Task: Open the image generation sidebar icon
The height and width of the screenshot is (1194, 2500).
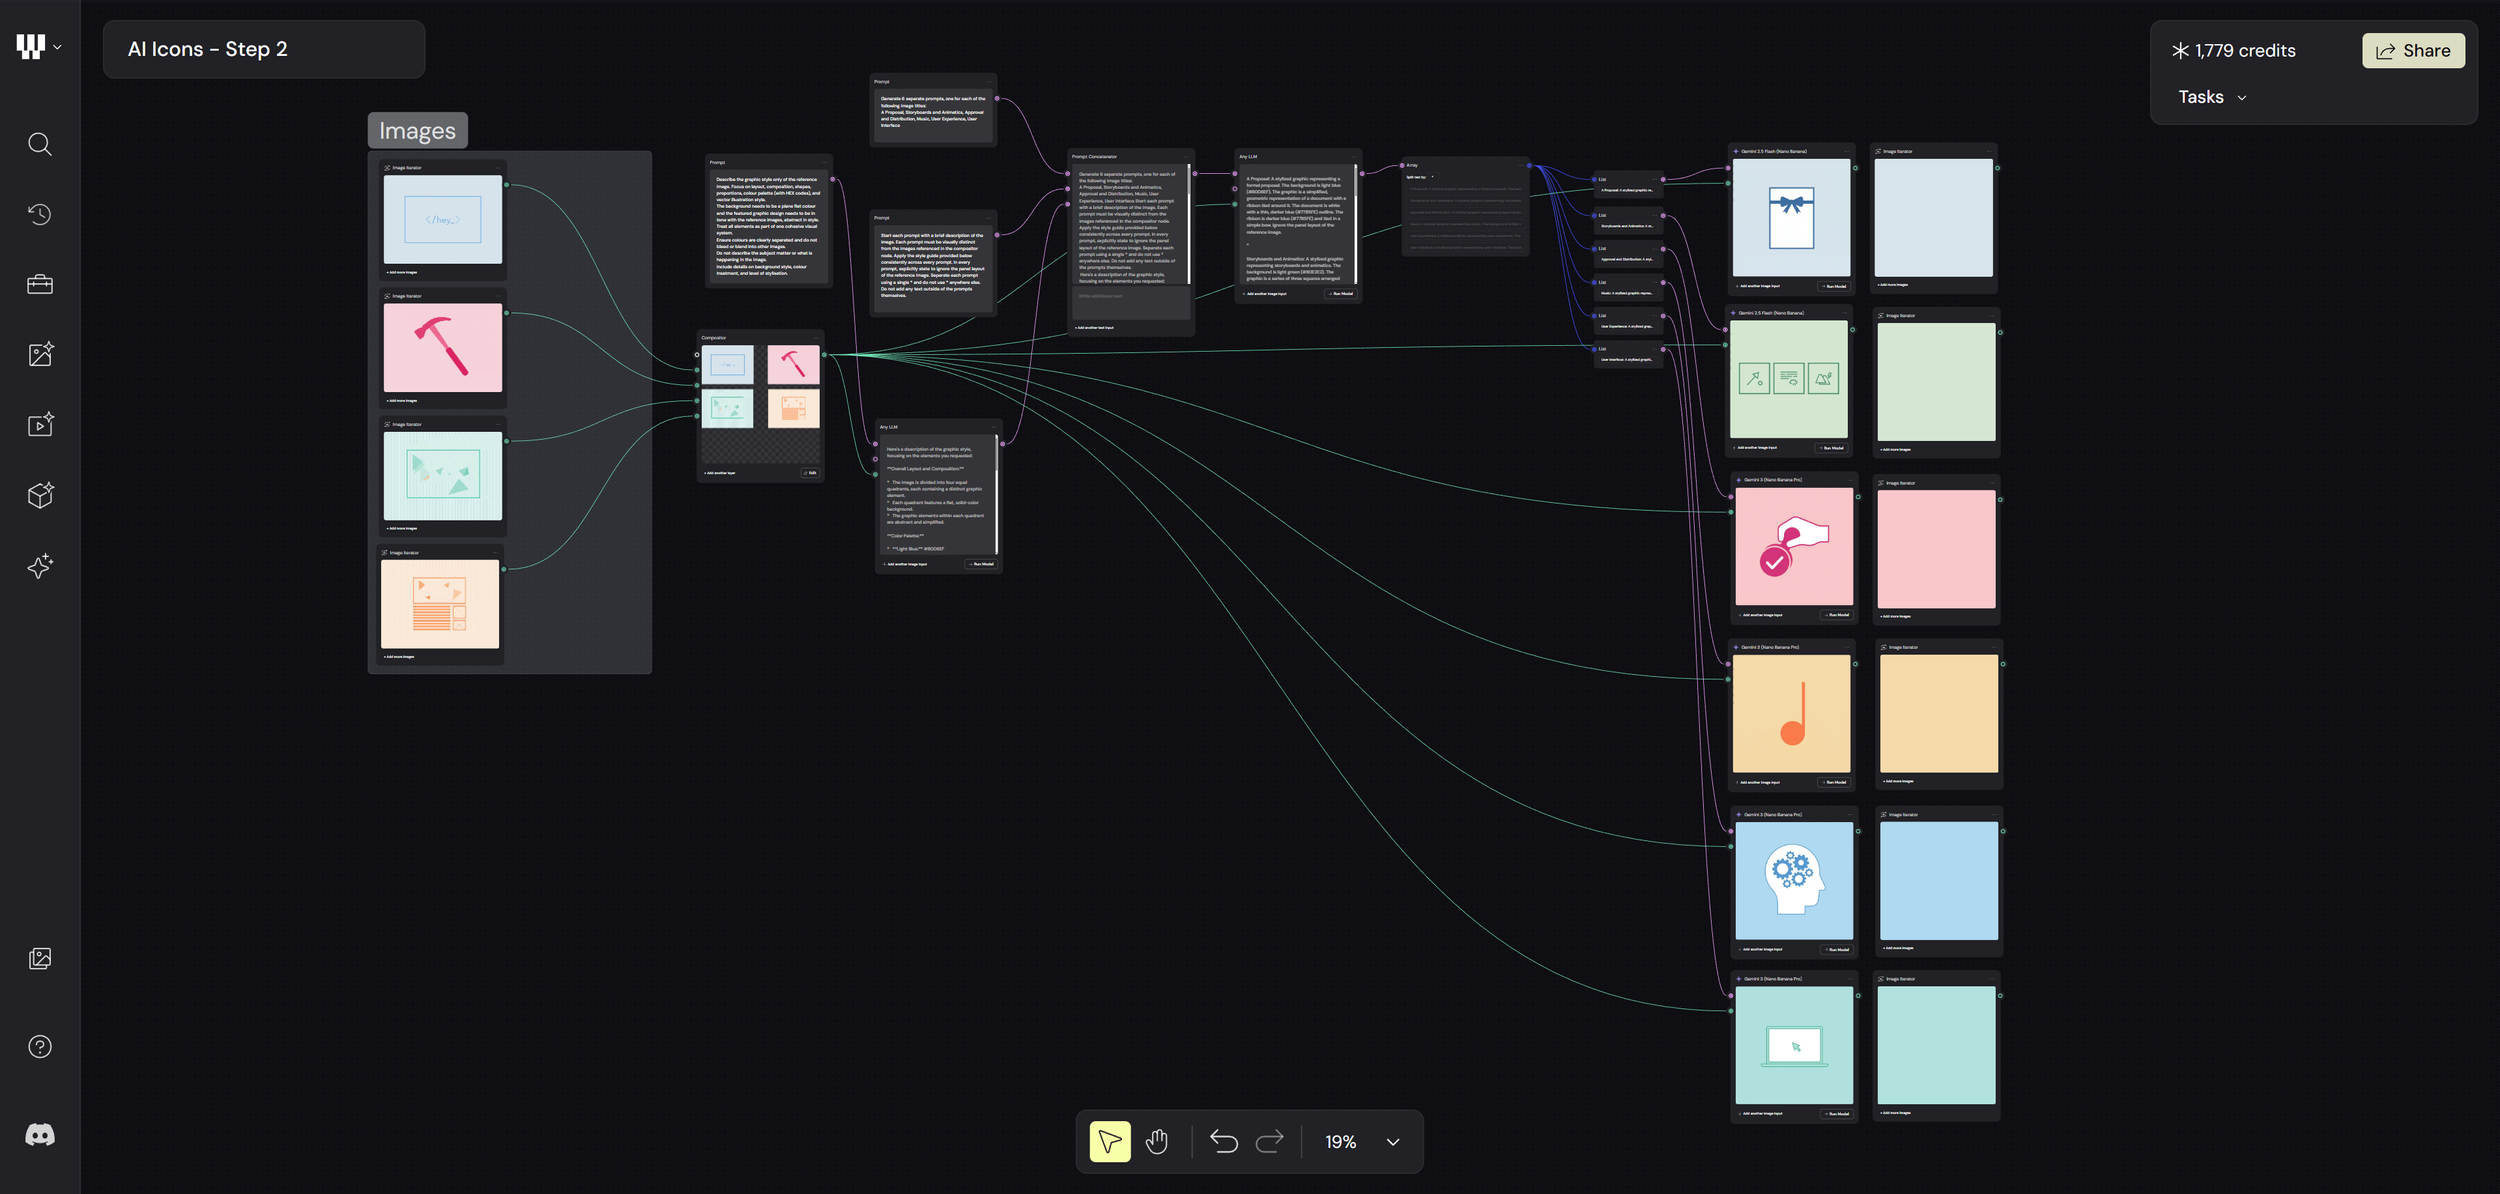Action: (40, 355)
